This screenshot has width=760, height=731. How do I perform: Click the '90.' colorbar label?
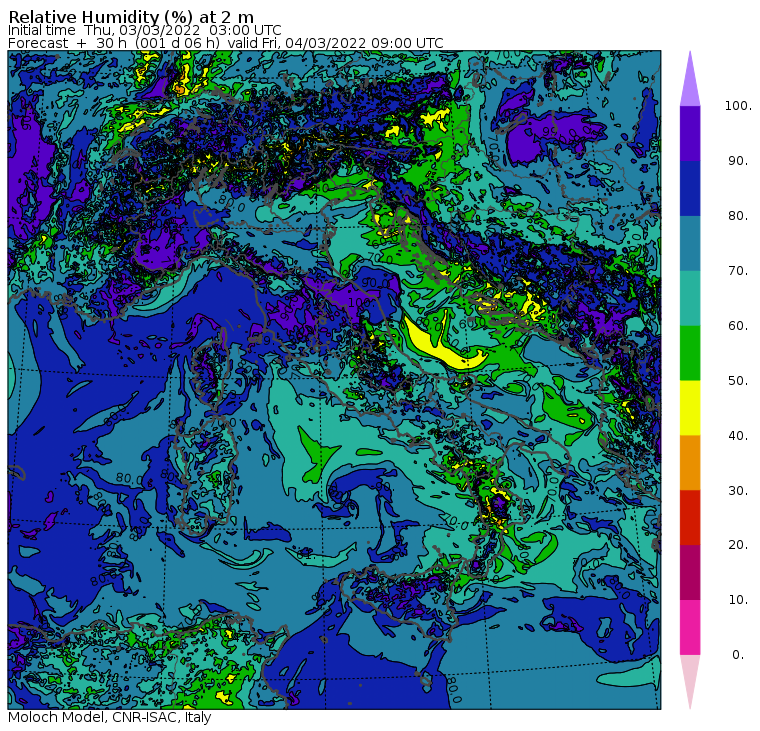738,161
